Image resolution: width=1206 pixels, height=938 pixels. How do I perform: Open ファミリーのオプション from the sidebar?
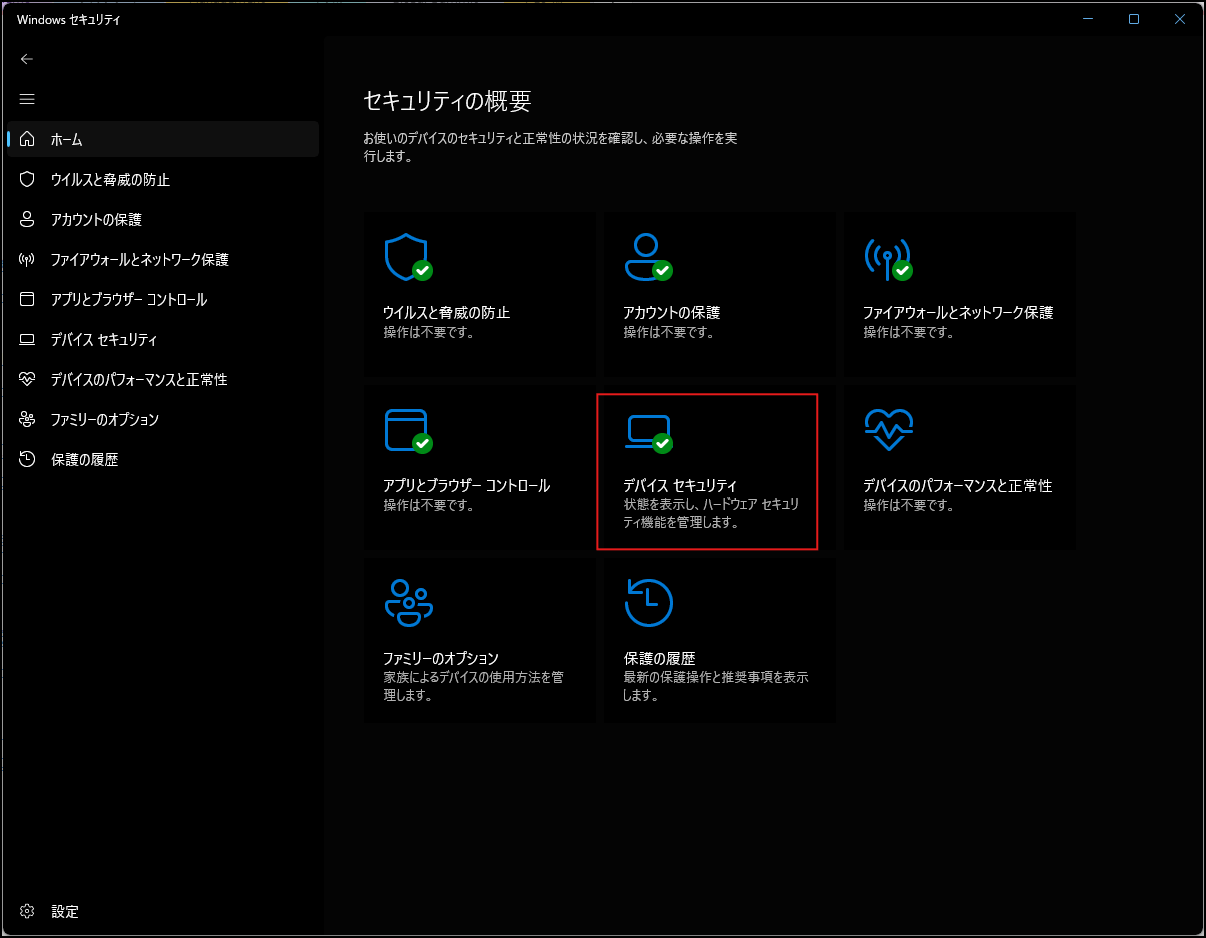coord(162,419)
